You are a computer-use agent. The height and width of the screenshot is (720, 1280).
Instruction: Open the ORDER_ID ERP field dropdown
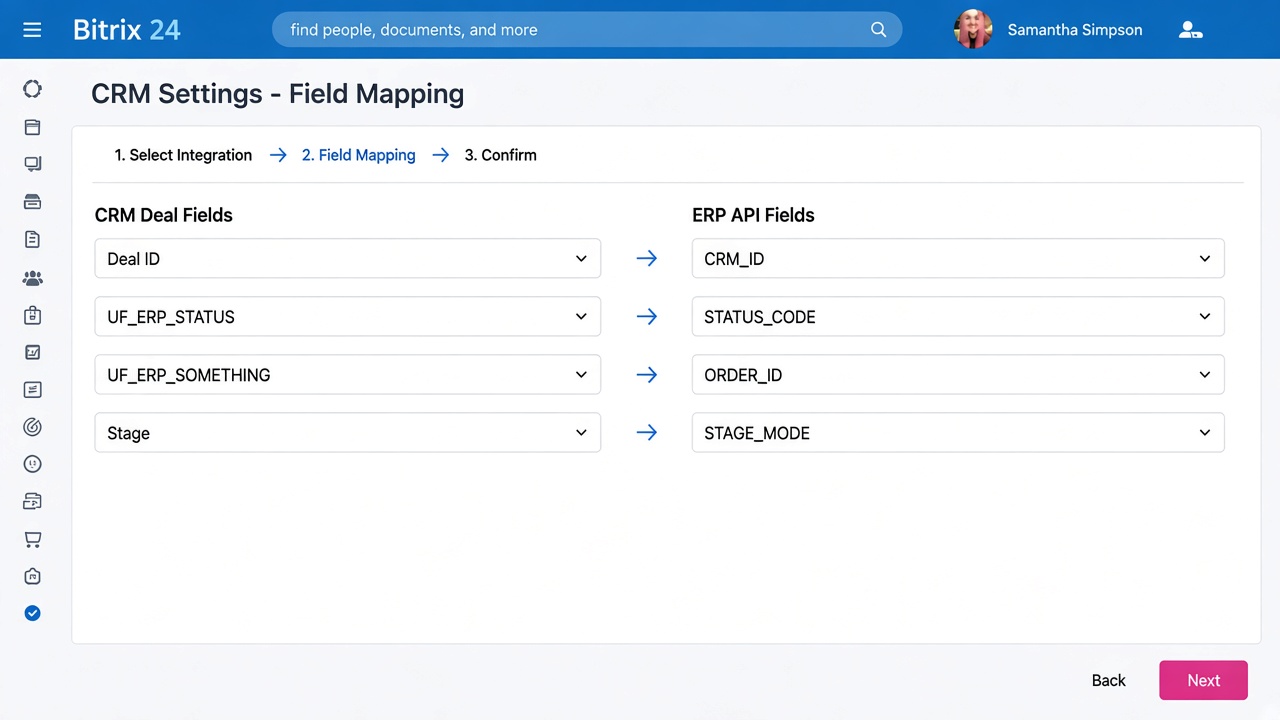[x=958, y=375]
